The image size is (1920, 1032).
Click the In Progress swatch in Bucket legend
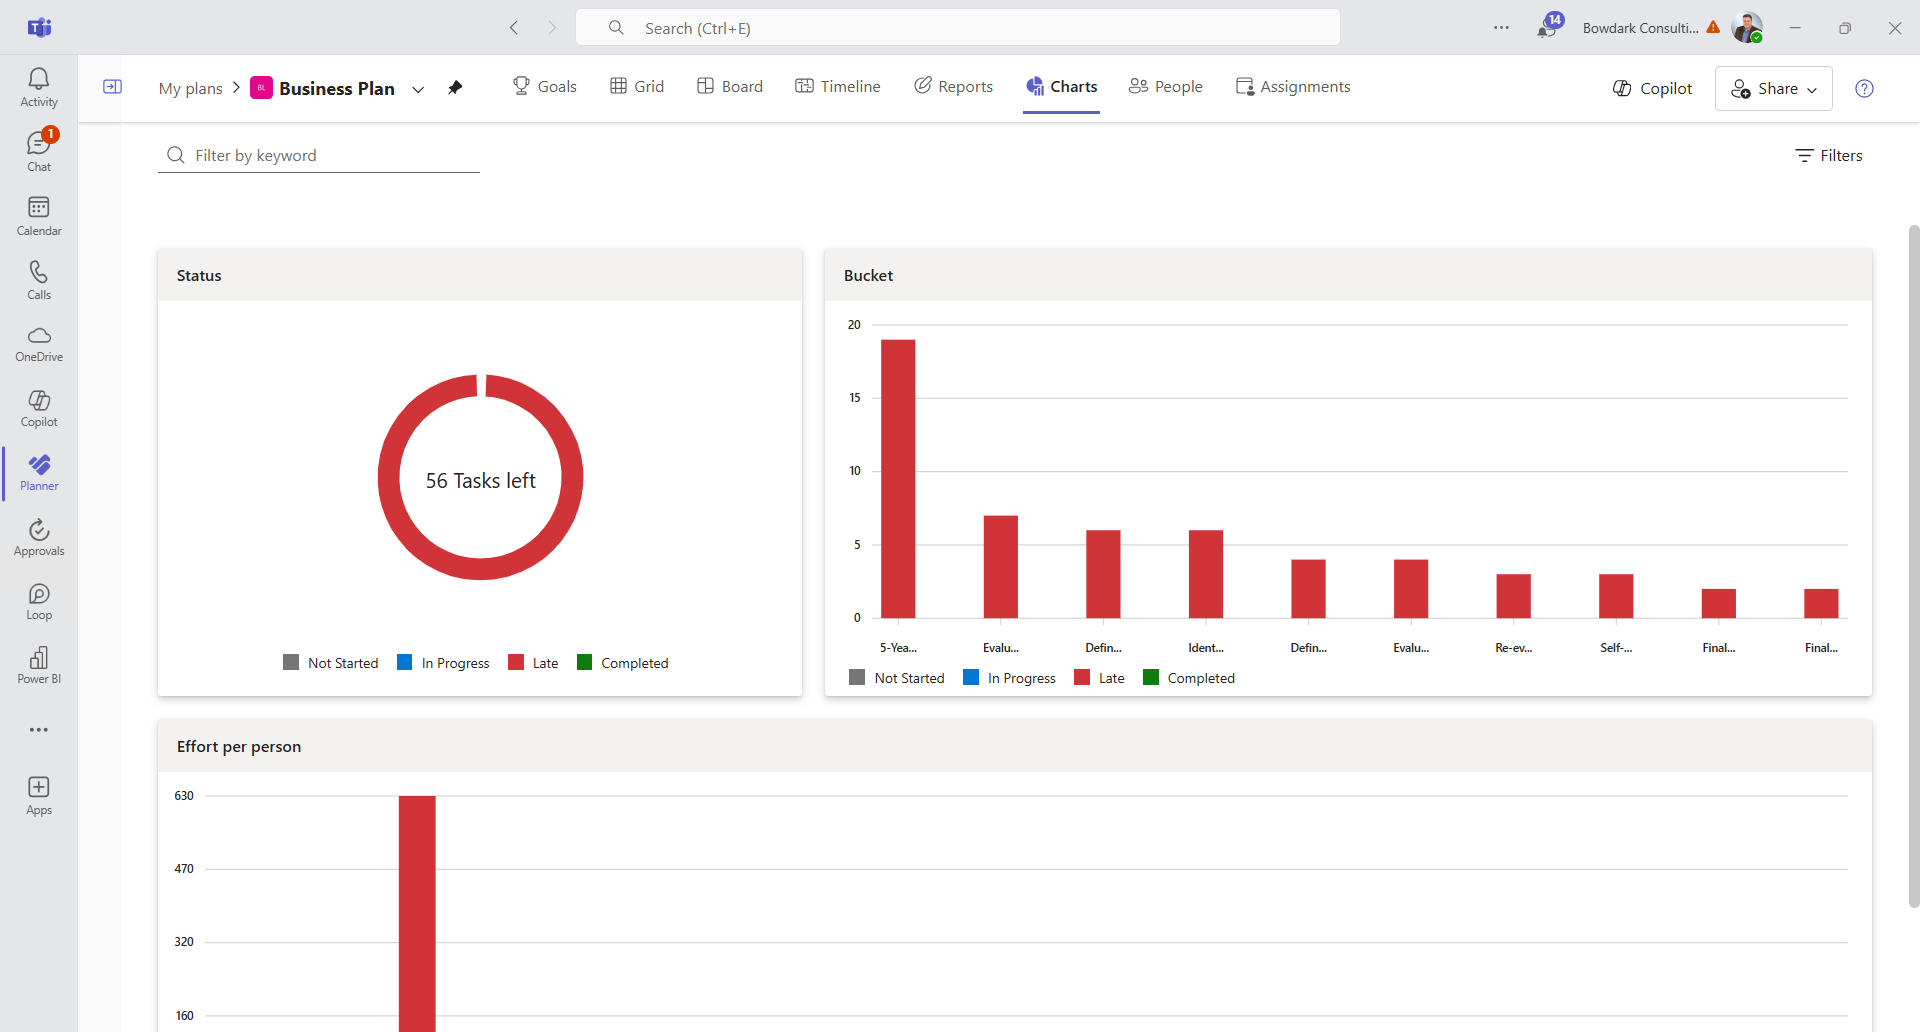click(971, 677)
